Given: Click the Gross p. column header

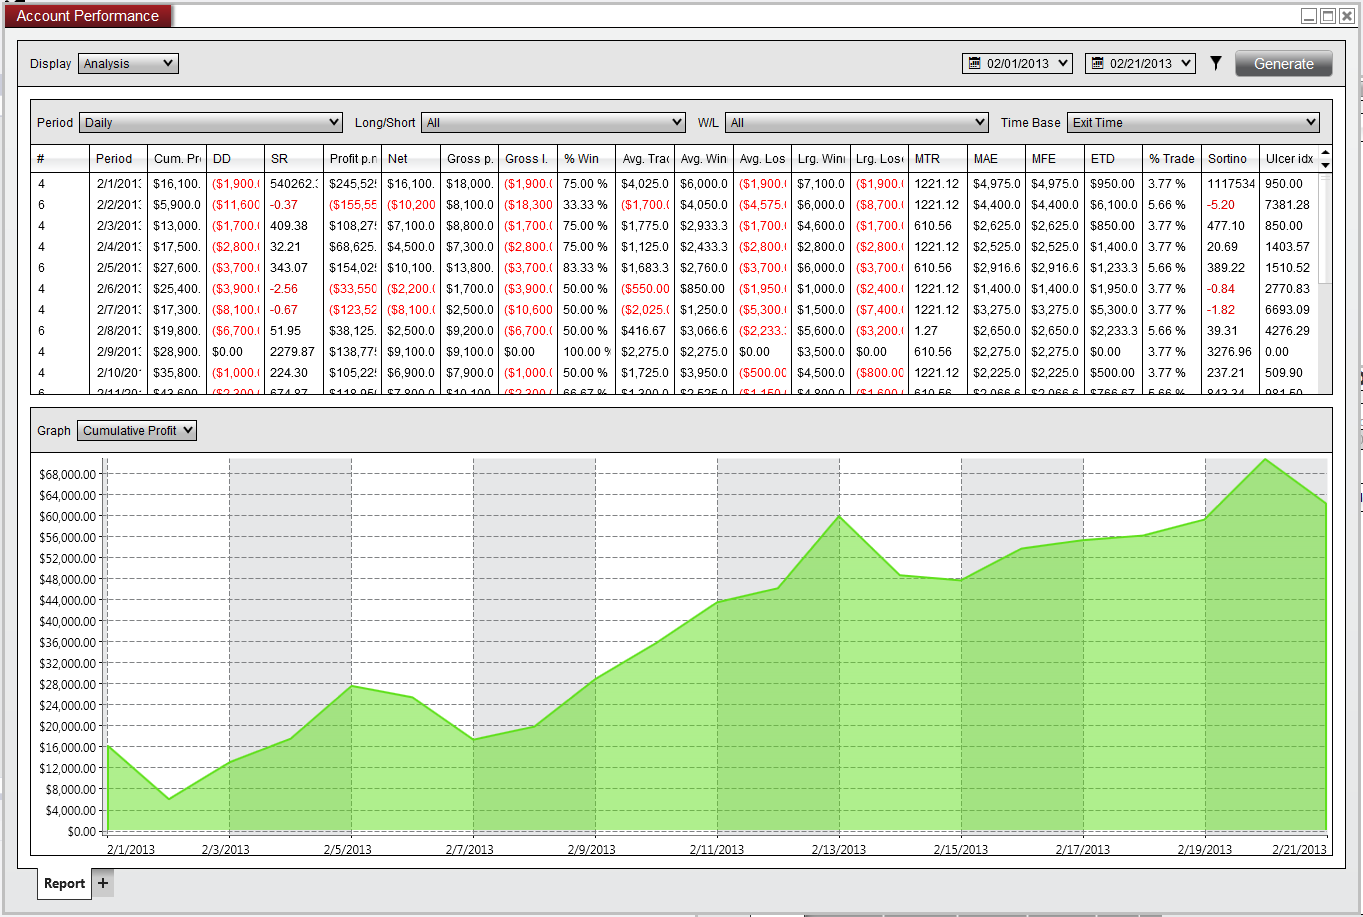Looking at the screenshot, I should 469,158.
